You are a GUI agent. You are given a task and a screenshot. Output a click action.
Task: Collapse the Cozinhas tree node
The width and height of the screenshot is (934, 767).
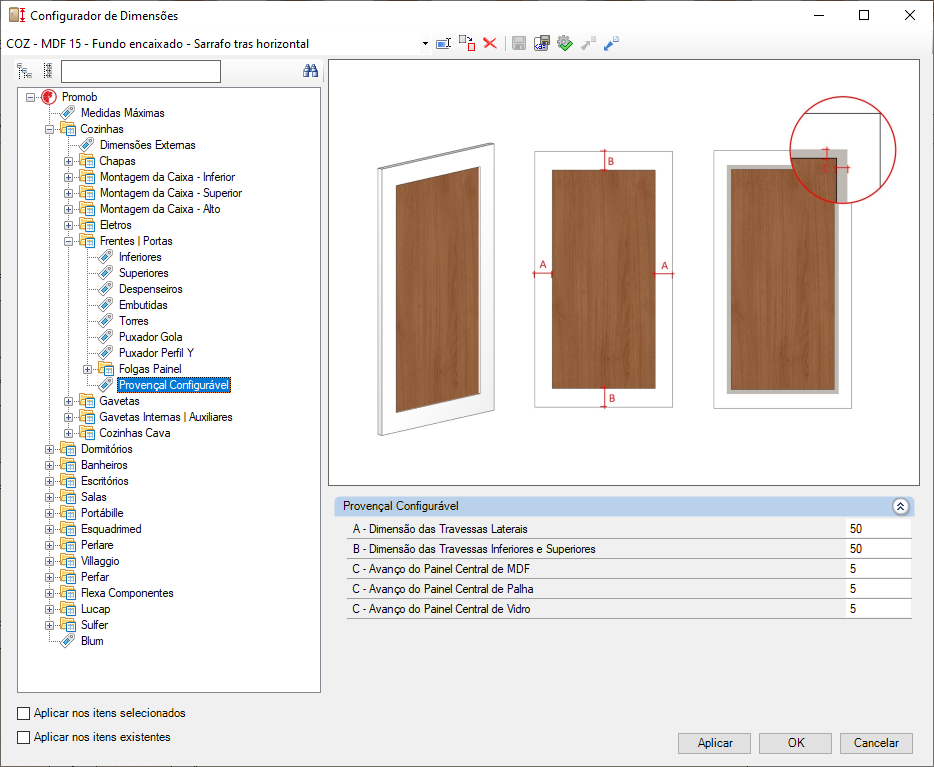49,129
